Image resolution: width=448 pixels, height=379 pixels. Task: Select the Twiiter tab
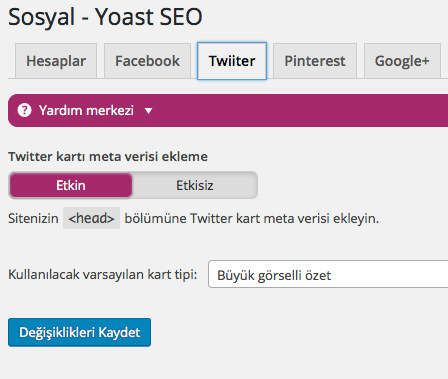(x=232, y=61)
